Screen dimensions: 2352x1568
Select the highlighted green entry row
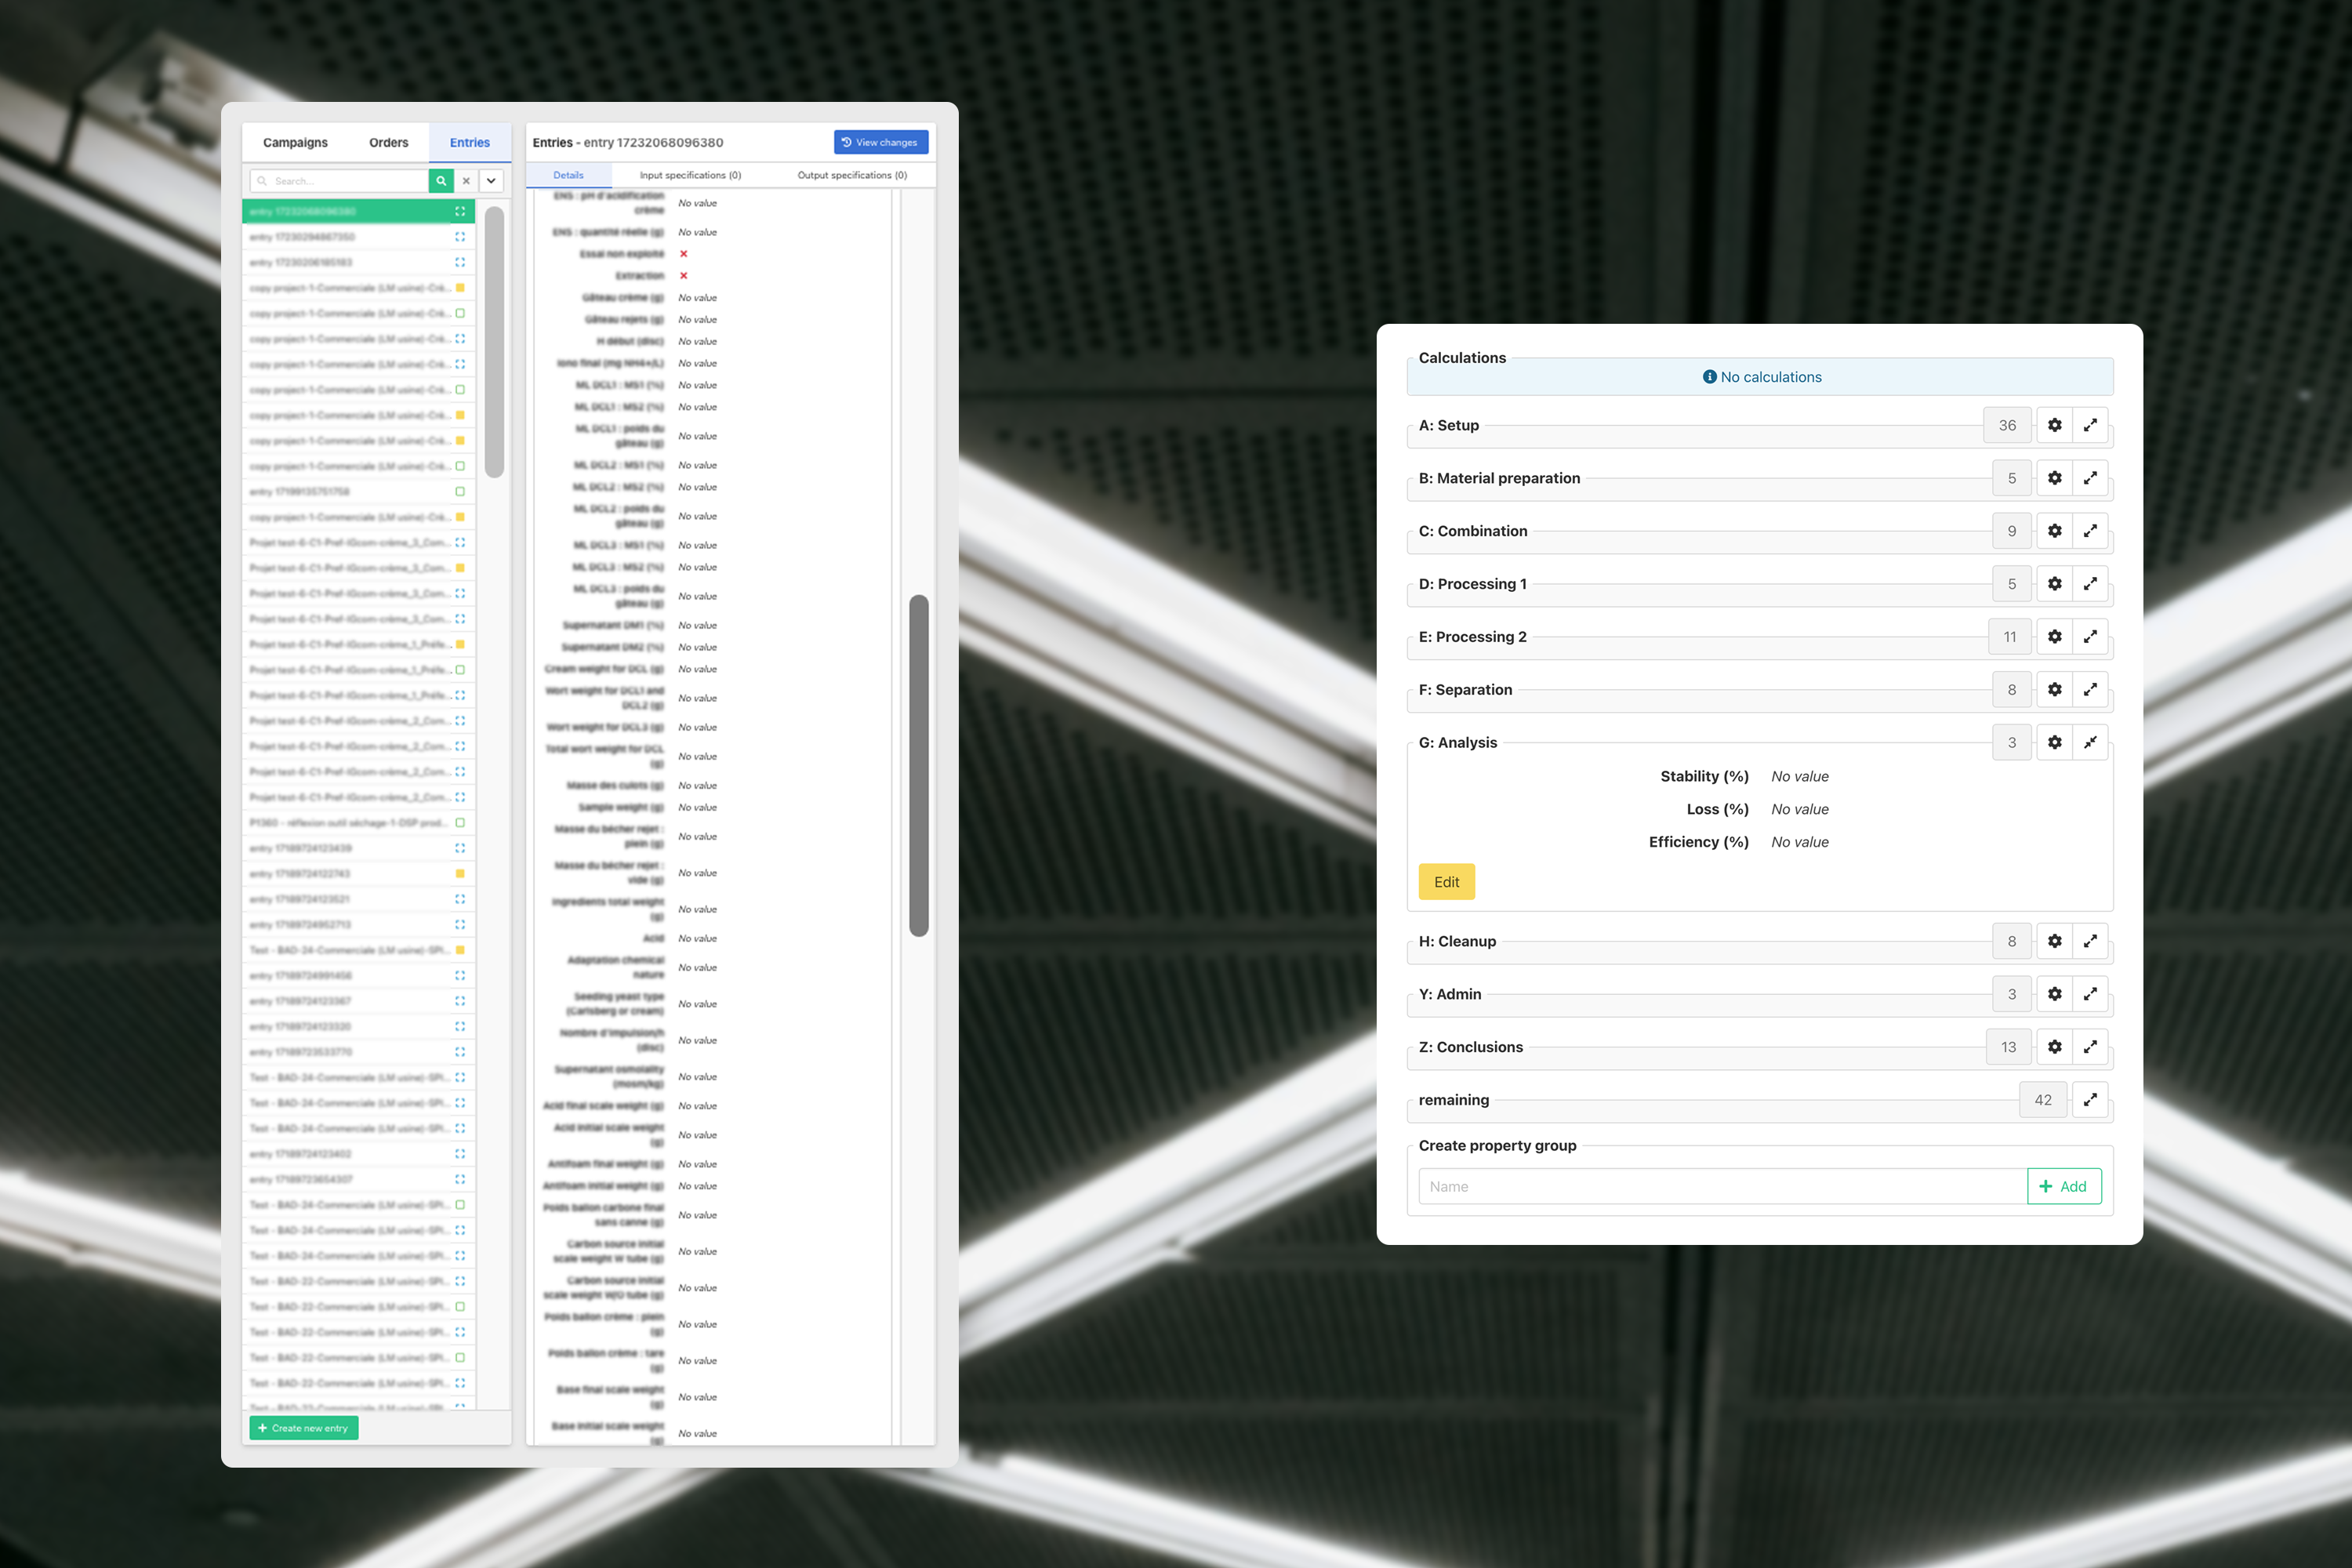tap(359, 211)
